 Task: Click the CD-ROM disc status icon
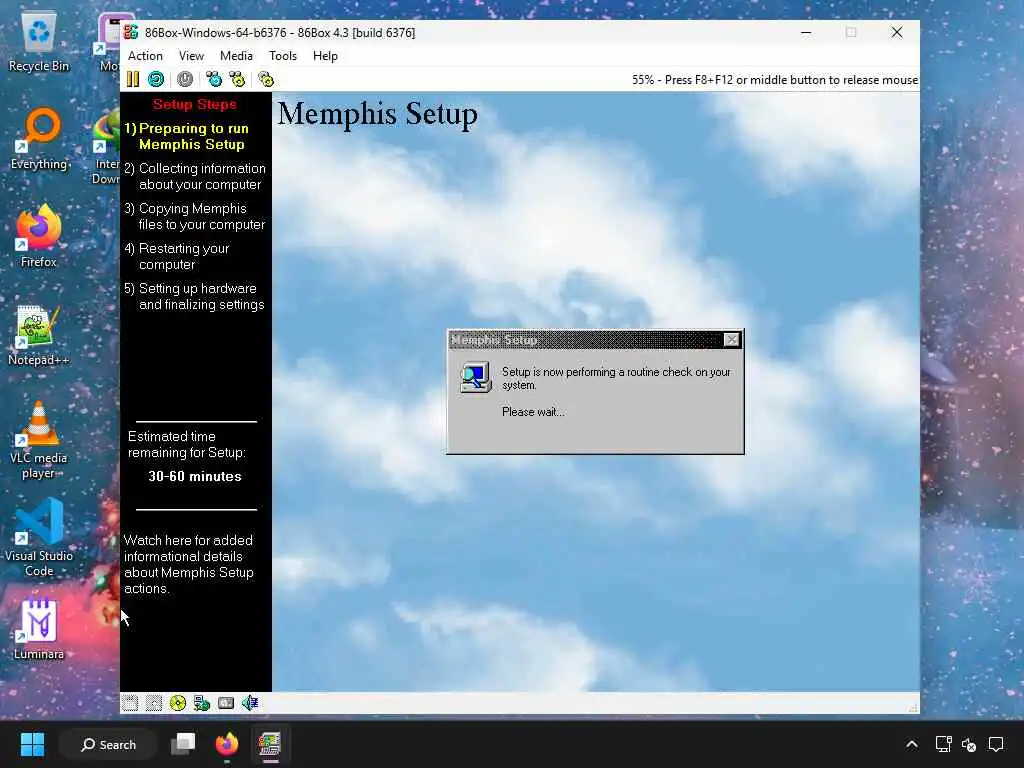(178, 703)
